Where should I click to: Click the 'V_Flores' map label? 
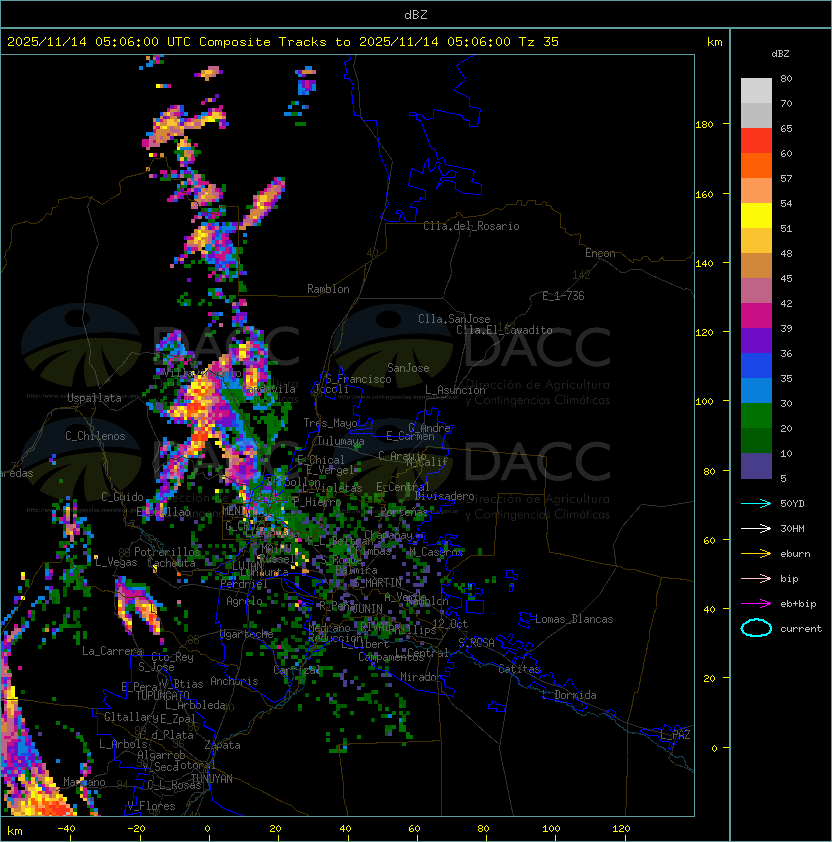pyautogui.click(x=151, y=806)
